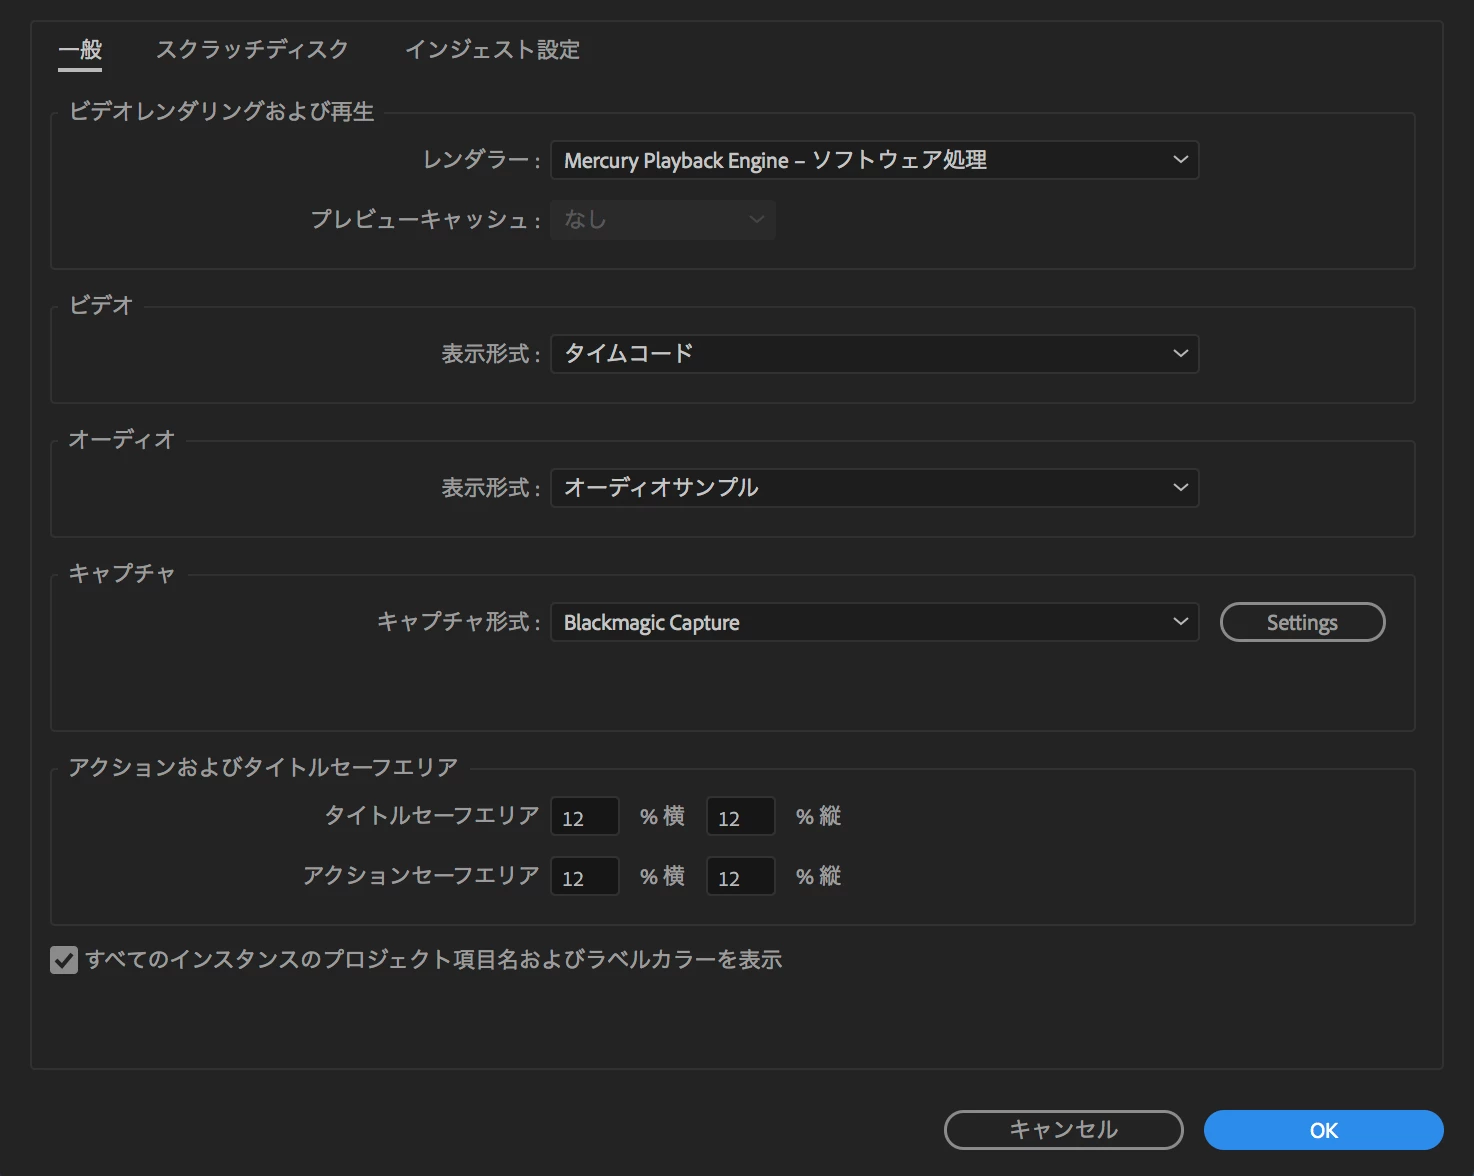Click the ビデオレンダリングおよび再生 section heading

[221, 111]
